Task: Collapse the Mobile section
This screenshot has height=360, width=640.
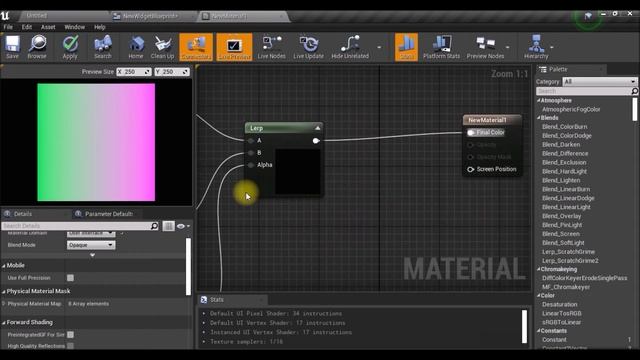Action: 4,266
